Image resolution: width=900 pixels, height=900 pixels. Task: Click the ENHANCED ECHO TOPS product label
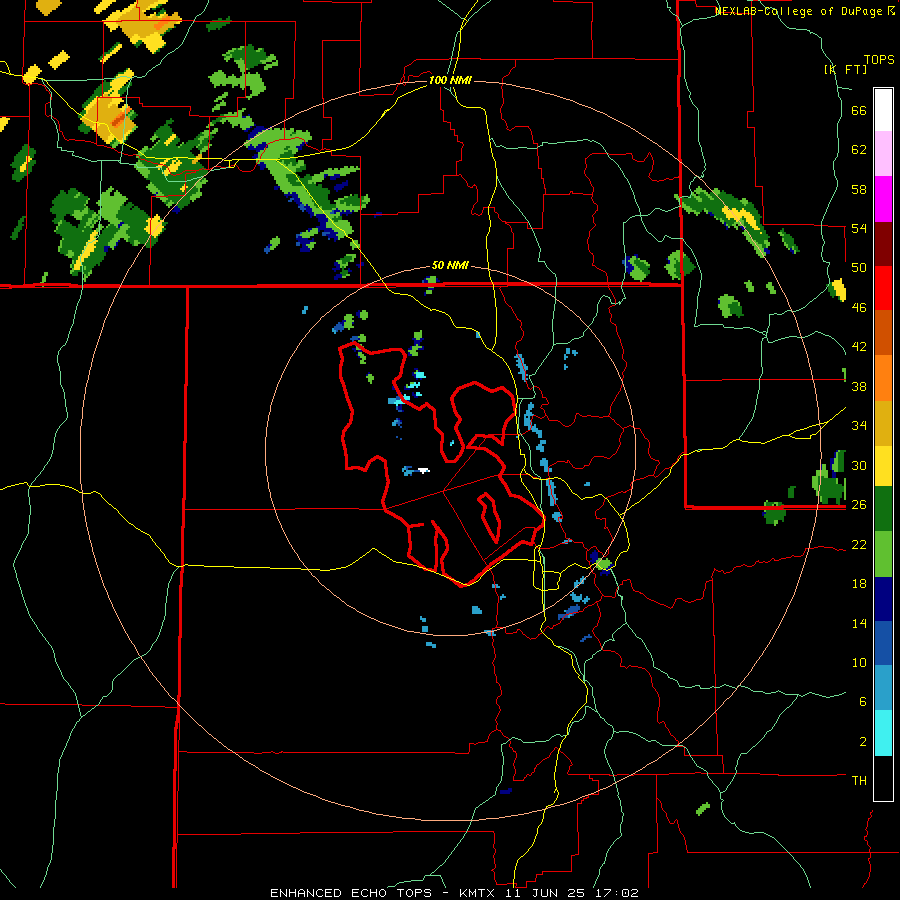coord(351,893)
